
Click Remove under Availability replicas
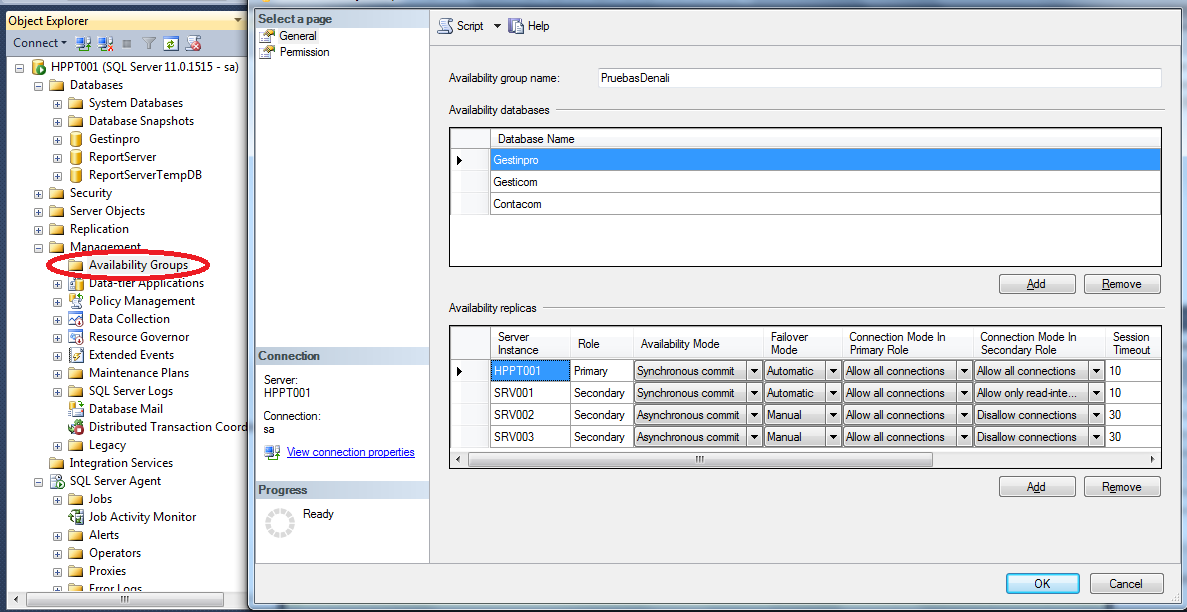click(1122, 487)
